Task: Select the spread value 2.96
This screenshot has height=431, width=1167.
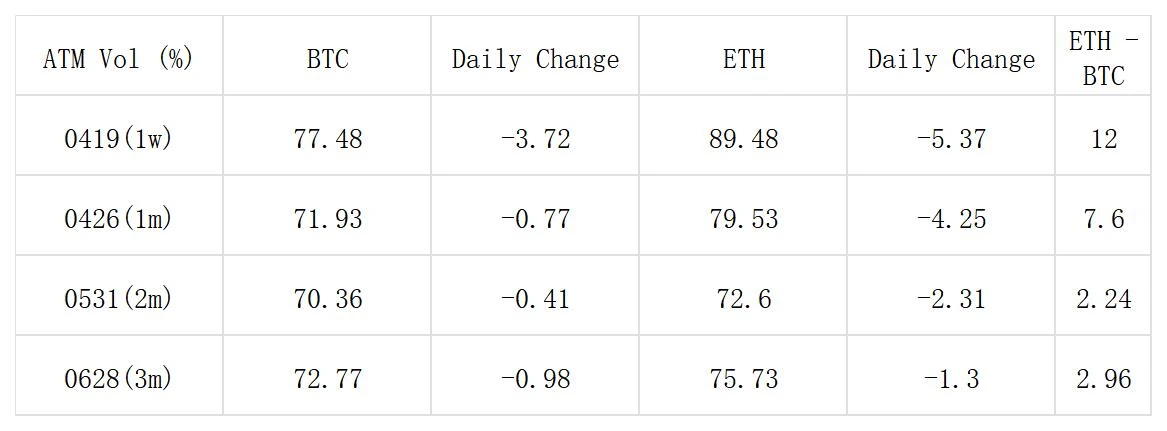Action: [1103, 379]
